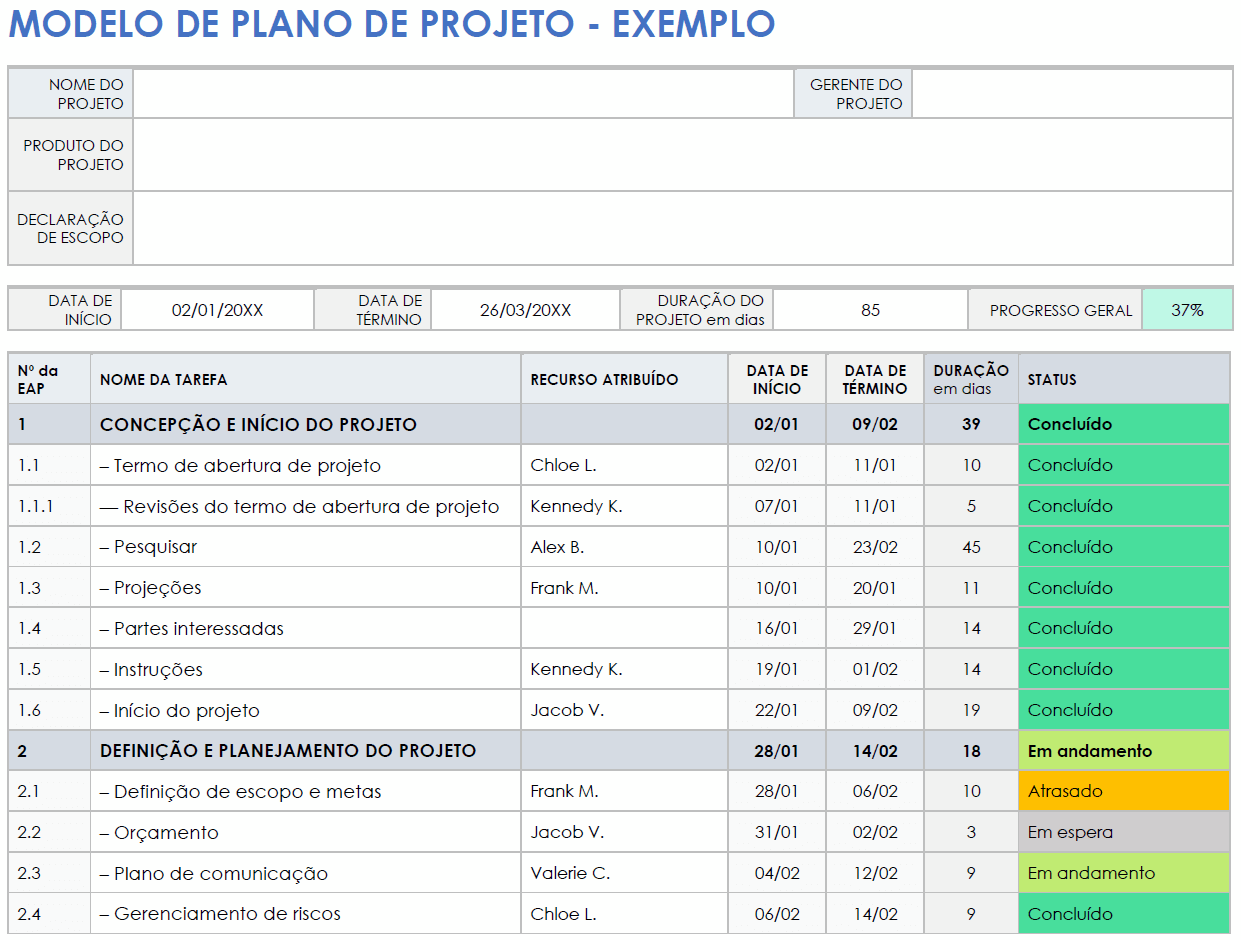The height and width of the screenshot is (940, 1241).
Task: Select Kennedy K. in the Instruções row
Action: pos(571,669)
